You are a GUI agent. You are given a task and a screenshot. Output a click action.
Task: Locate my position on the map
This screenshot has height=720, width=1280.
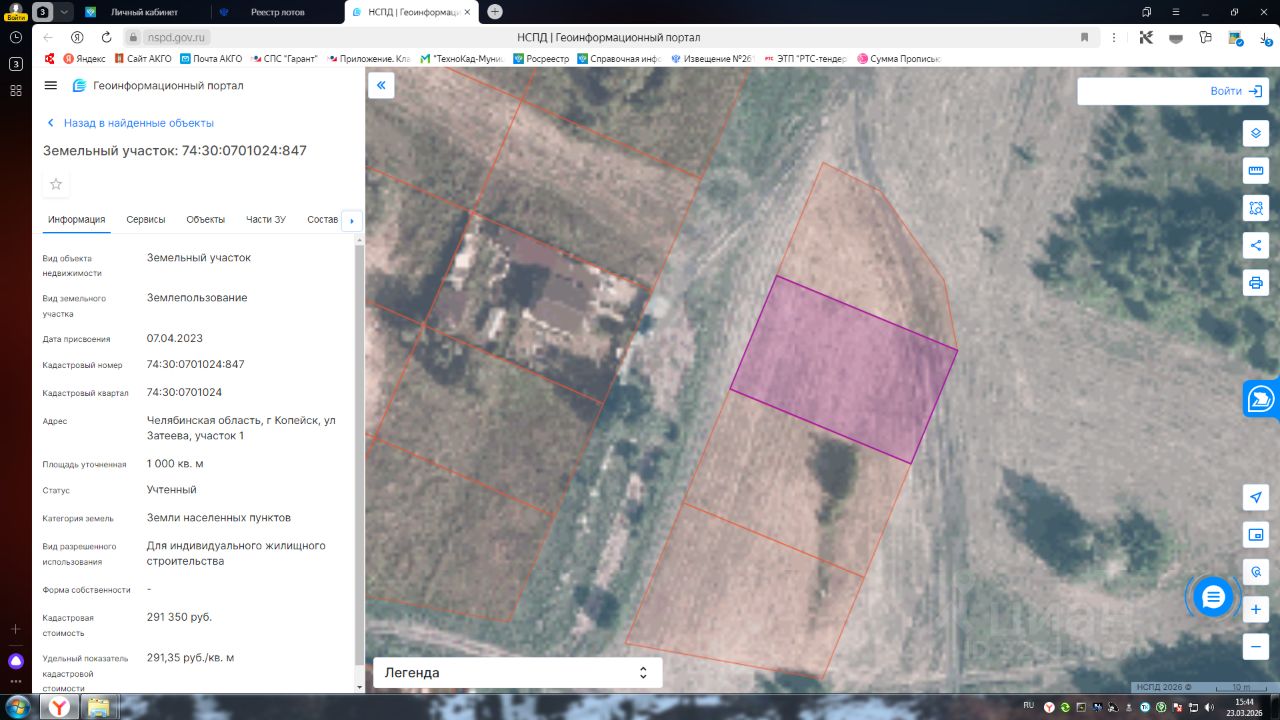tap(1256, 497)
